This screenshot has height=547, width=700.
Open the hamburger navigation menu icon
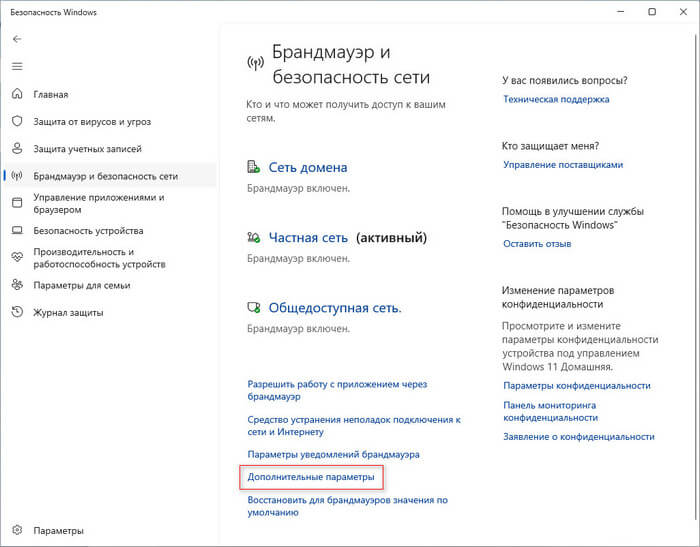pos(17,66)
